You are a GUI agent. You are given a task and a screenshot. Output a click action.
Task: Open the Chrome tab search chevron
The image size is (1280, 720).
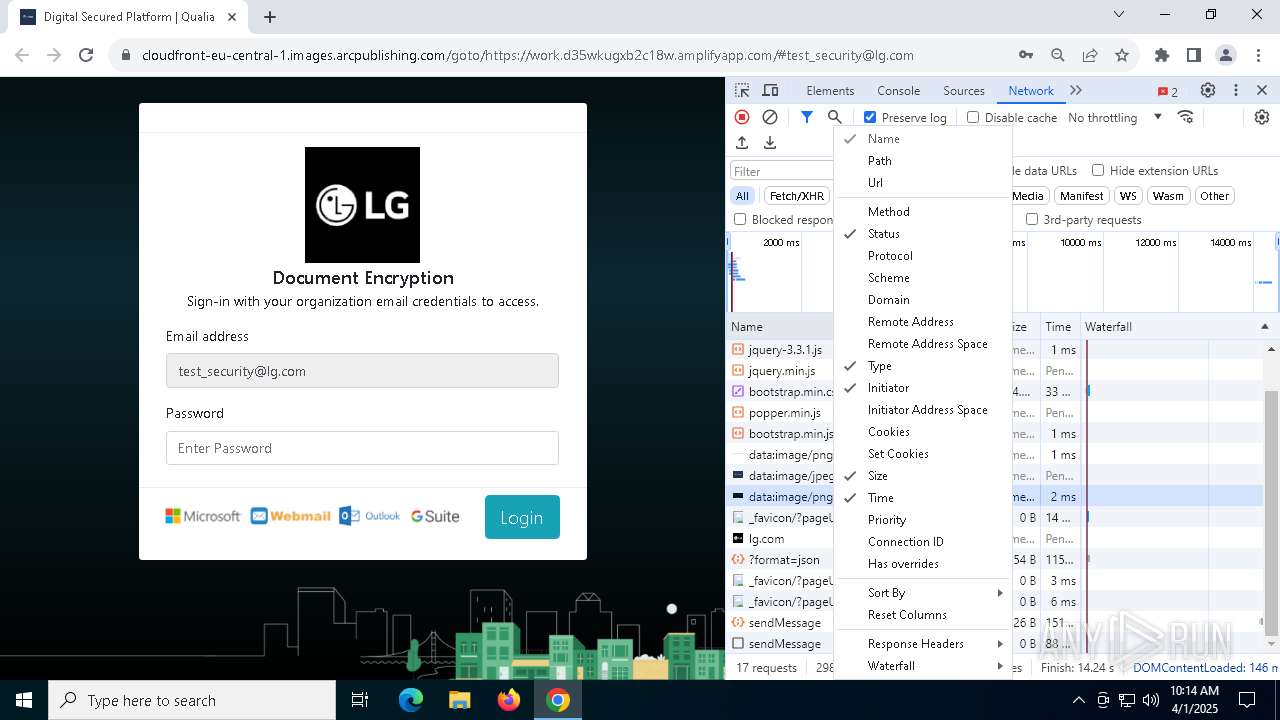click(x=1120, y=15)
